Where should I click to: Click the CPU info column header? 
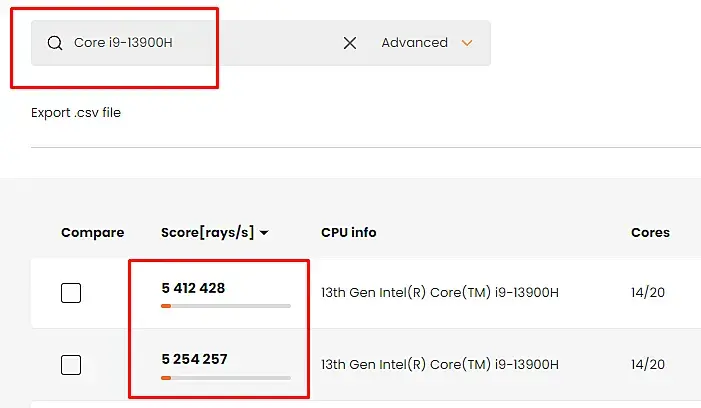pyautogui.click(x=348, y=232)
